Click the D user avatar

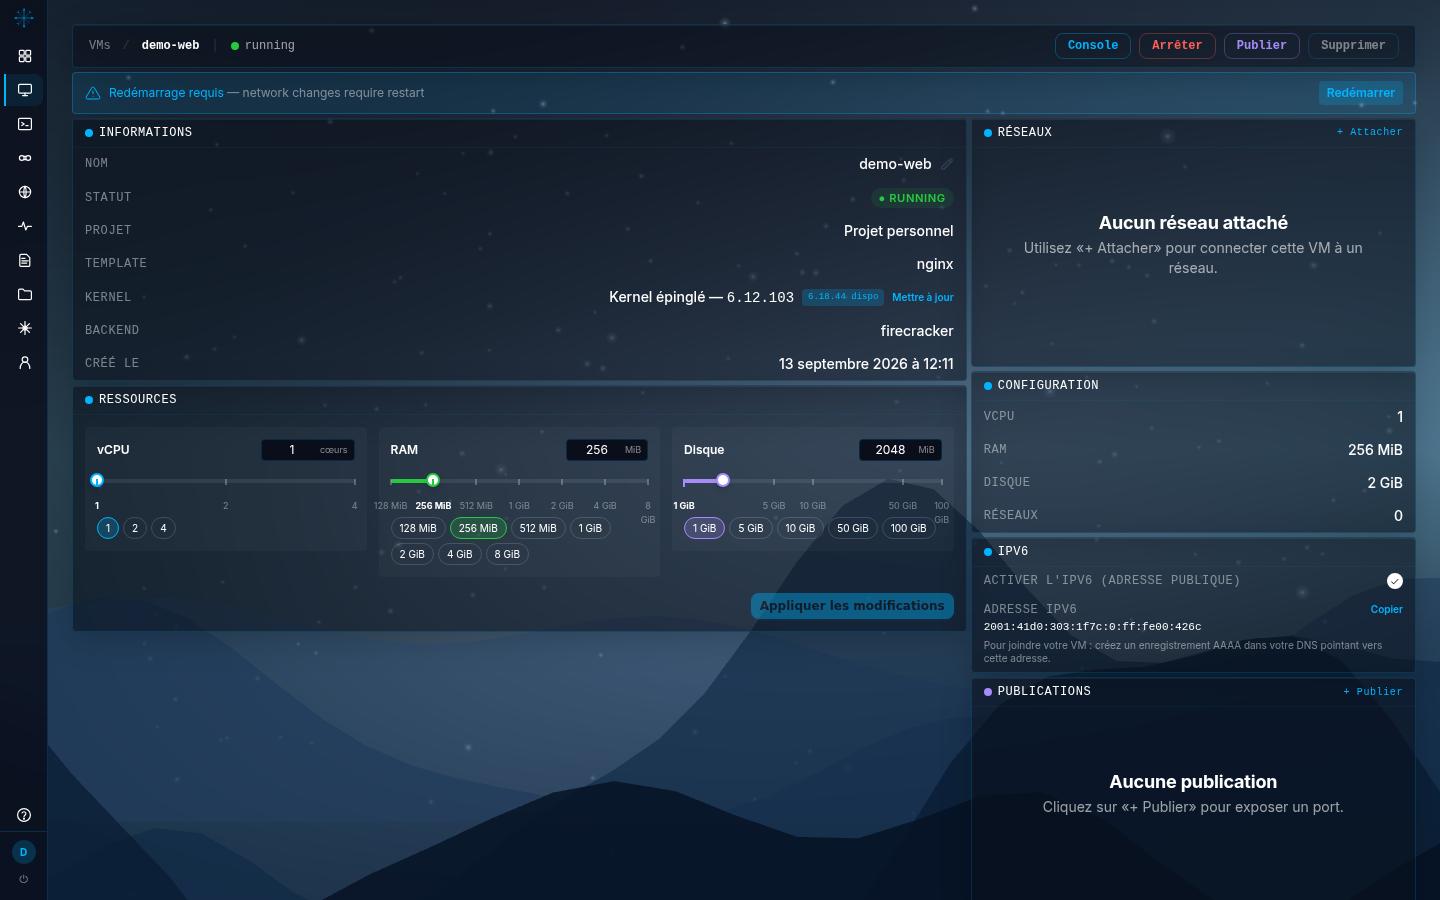(24, 852)
